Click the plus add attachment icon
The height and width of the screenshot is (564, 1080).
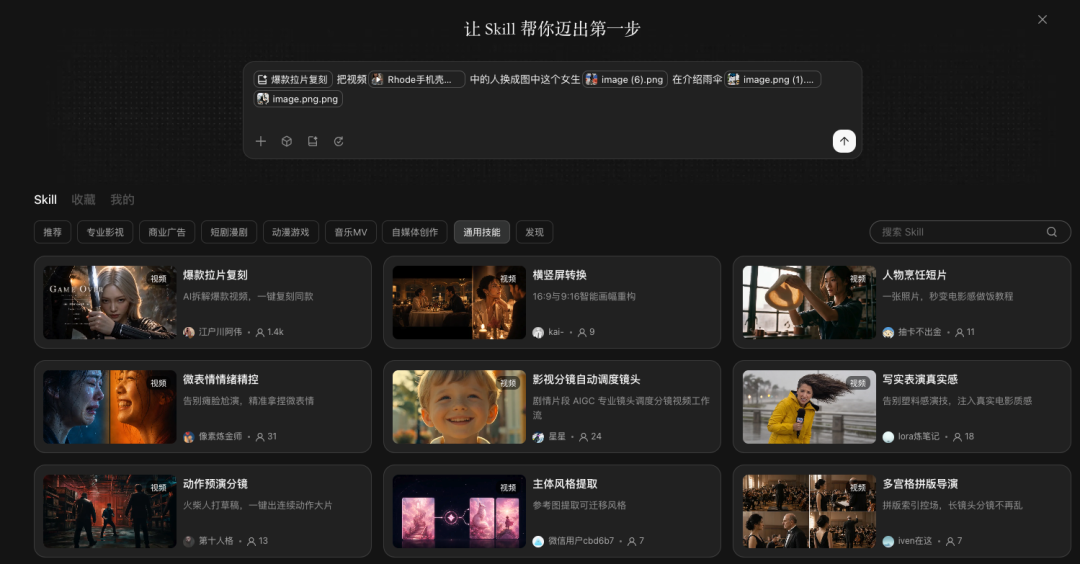[x=260, y=141]
